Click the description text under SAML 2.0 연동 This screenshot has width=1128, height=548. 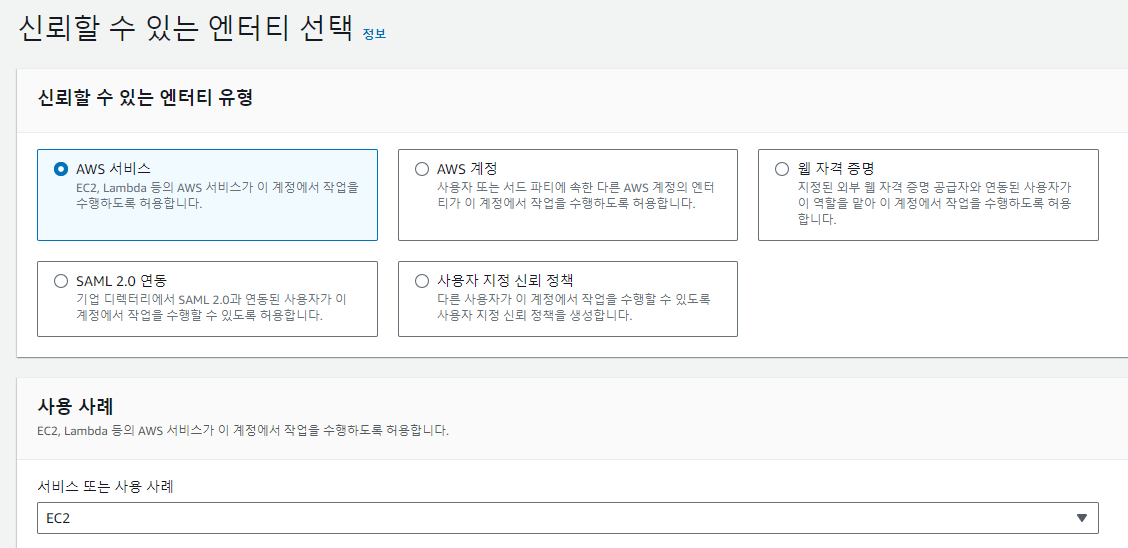click(x=212, y=307)
